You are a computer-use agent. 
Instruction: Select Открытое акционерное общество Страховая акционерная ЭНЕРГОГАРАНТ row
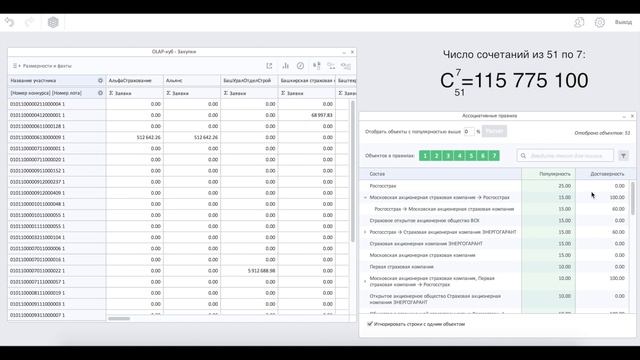coord(495,299)
